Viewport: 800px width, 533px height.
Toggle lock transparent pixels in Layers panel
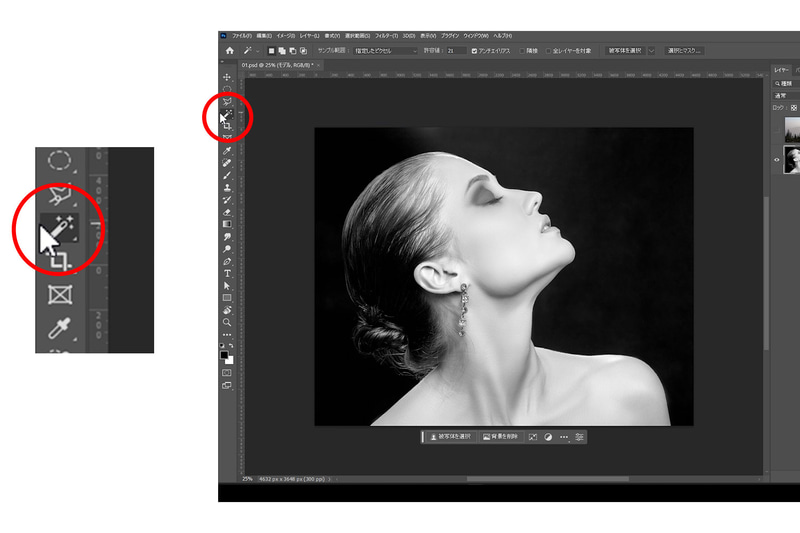pos(793,108)
